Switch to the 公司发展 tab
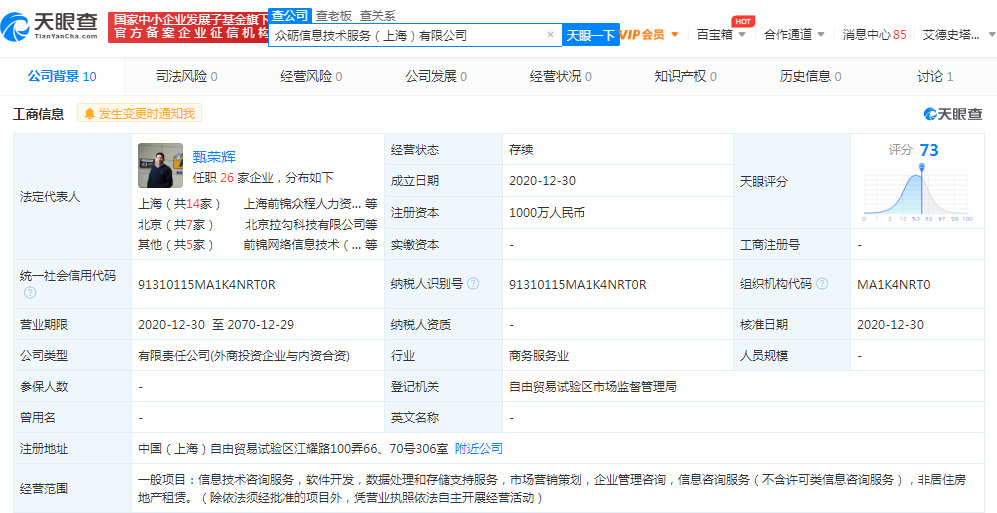The height and width of the screenshot is (513, 997). [436, 76]
